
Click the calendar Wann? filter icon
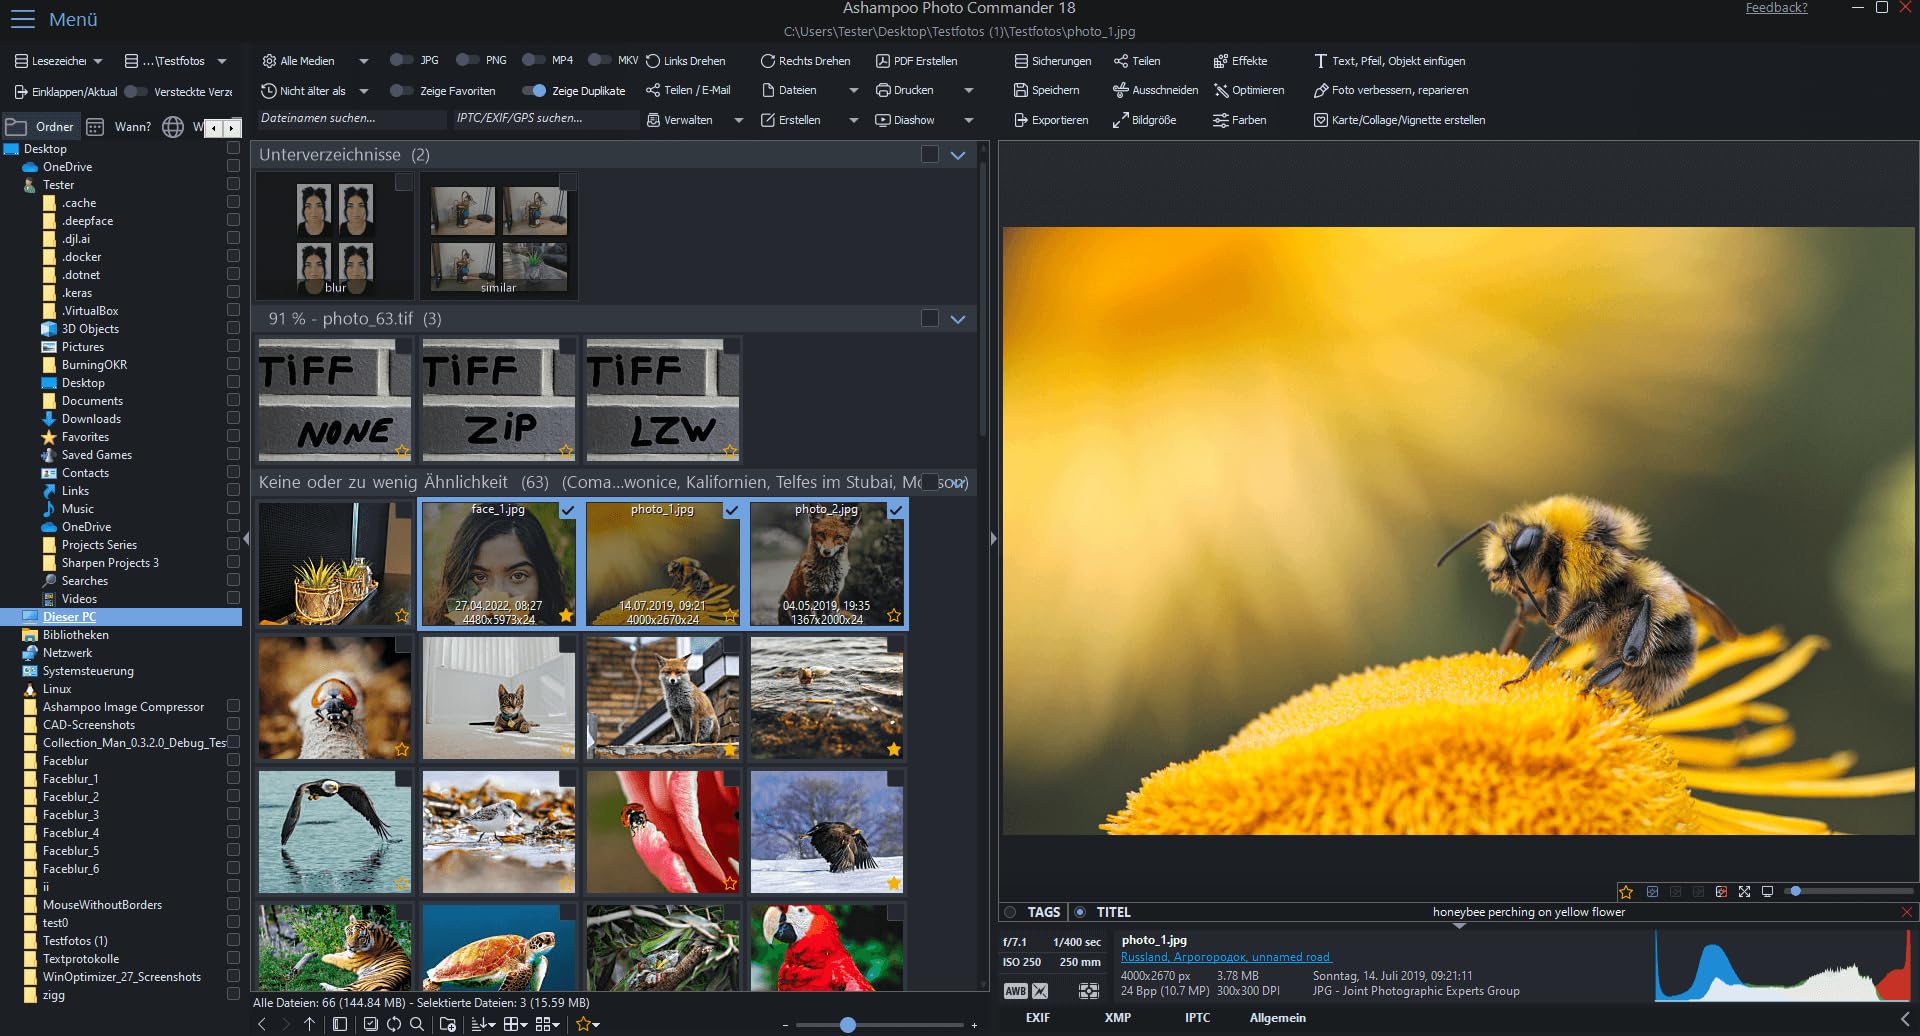(x=95, y=127)
